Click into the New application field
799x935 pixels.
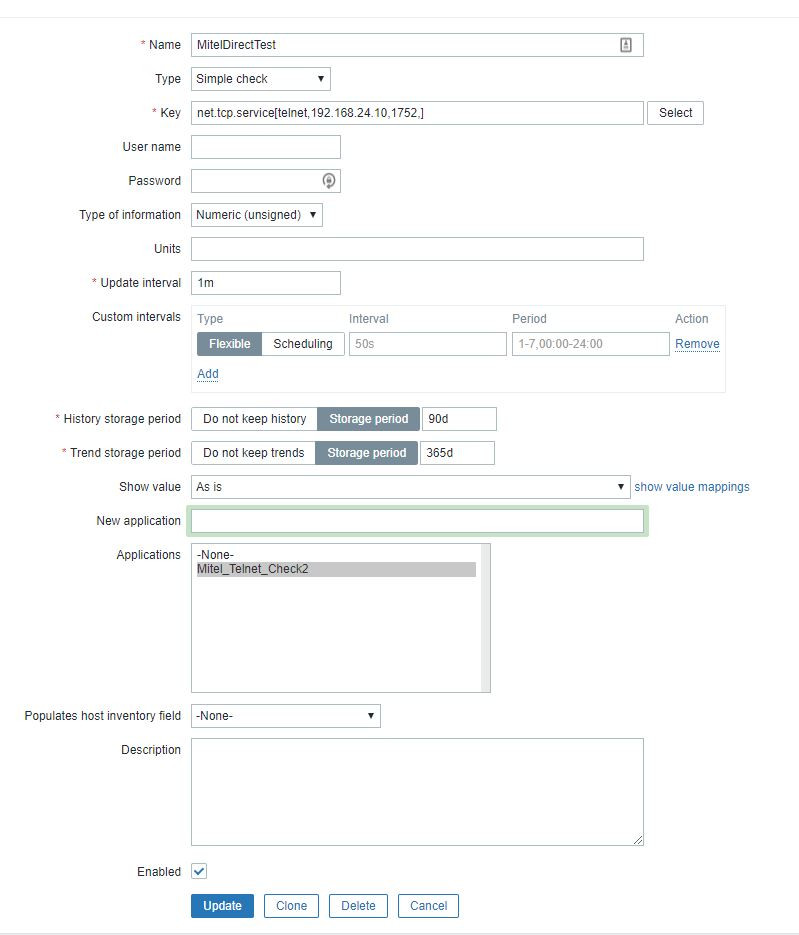click(417, 521)
